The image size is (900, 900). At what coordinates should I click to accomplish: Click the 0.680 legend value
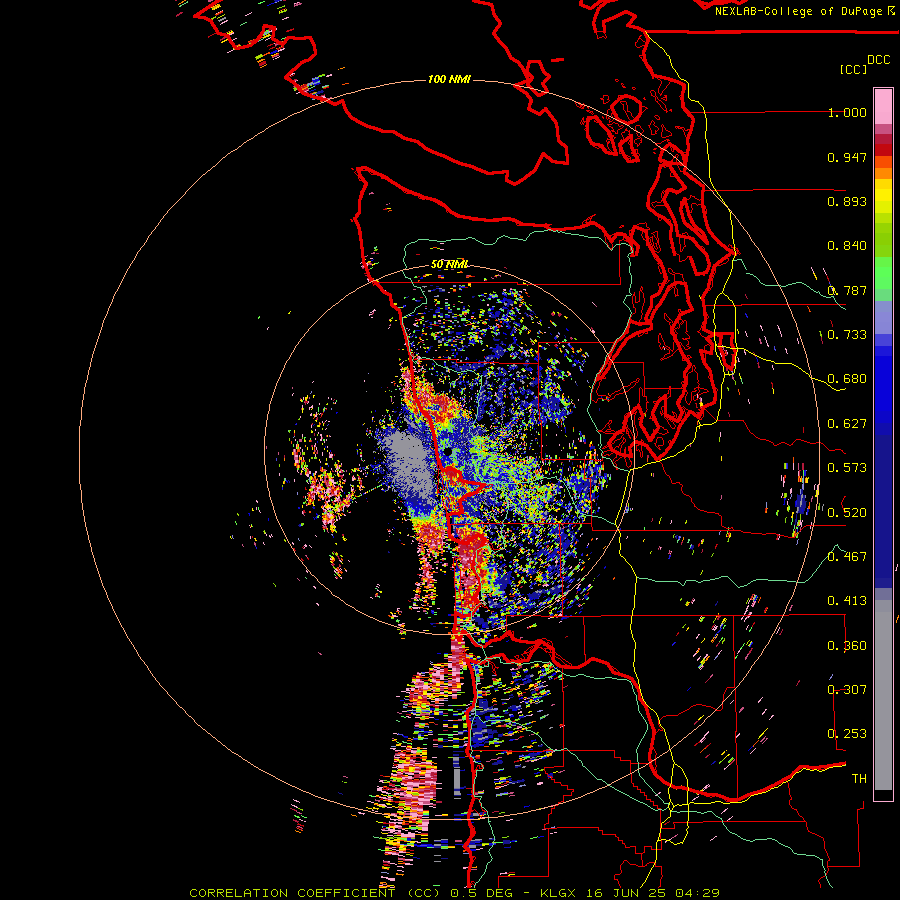click(x=847, y=379)
